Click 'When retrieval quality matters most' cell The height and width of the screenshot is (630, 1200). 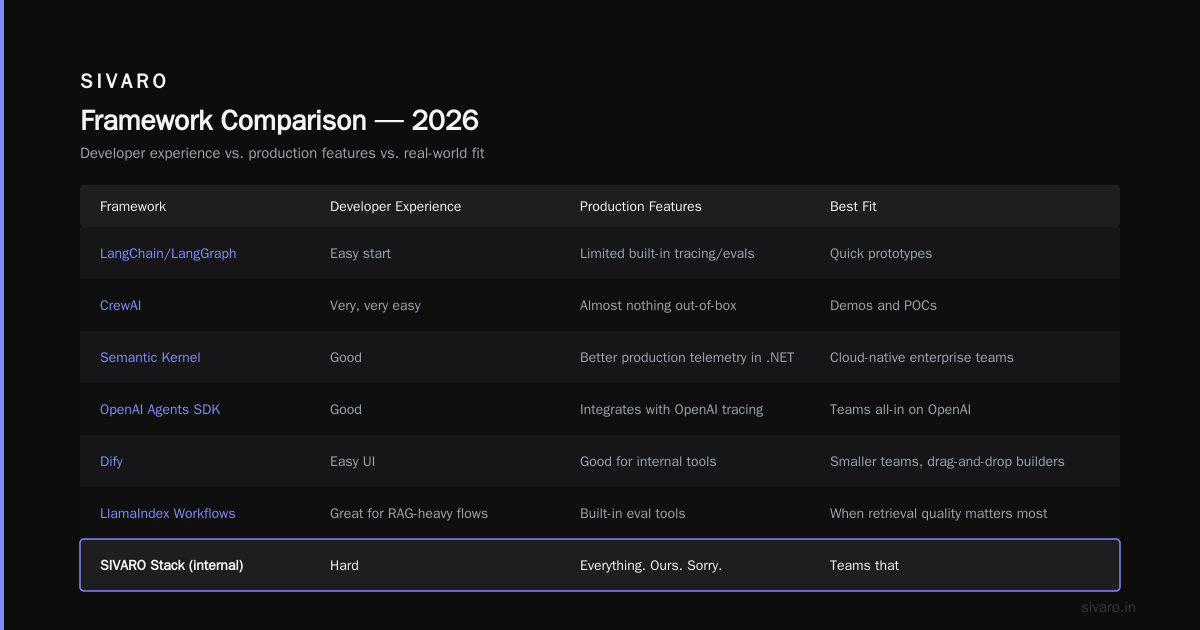click(x=939, y=513)
